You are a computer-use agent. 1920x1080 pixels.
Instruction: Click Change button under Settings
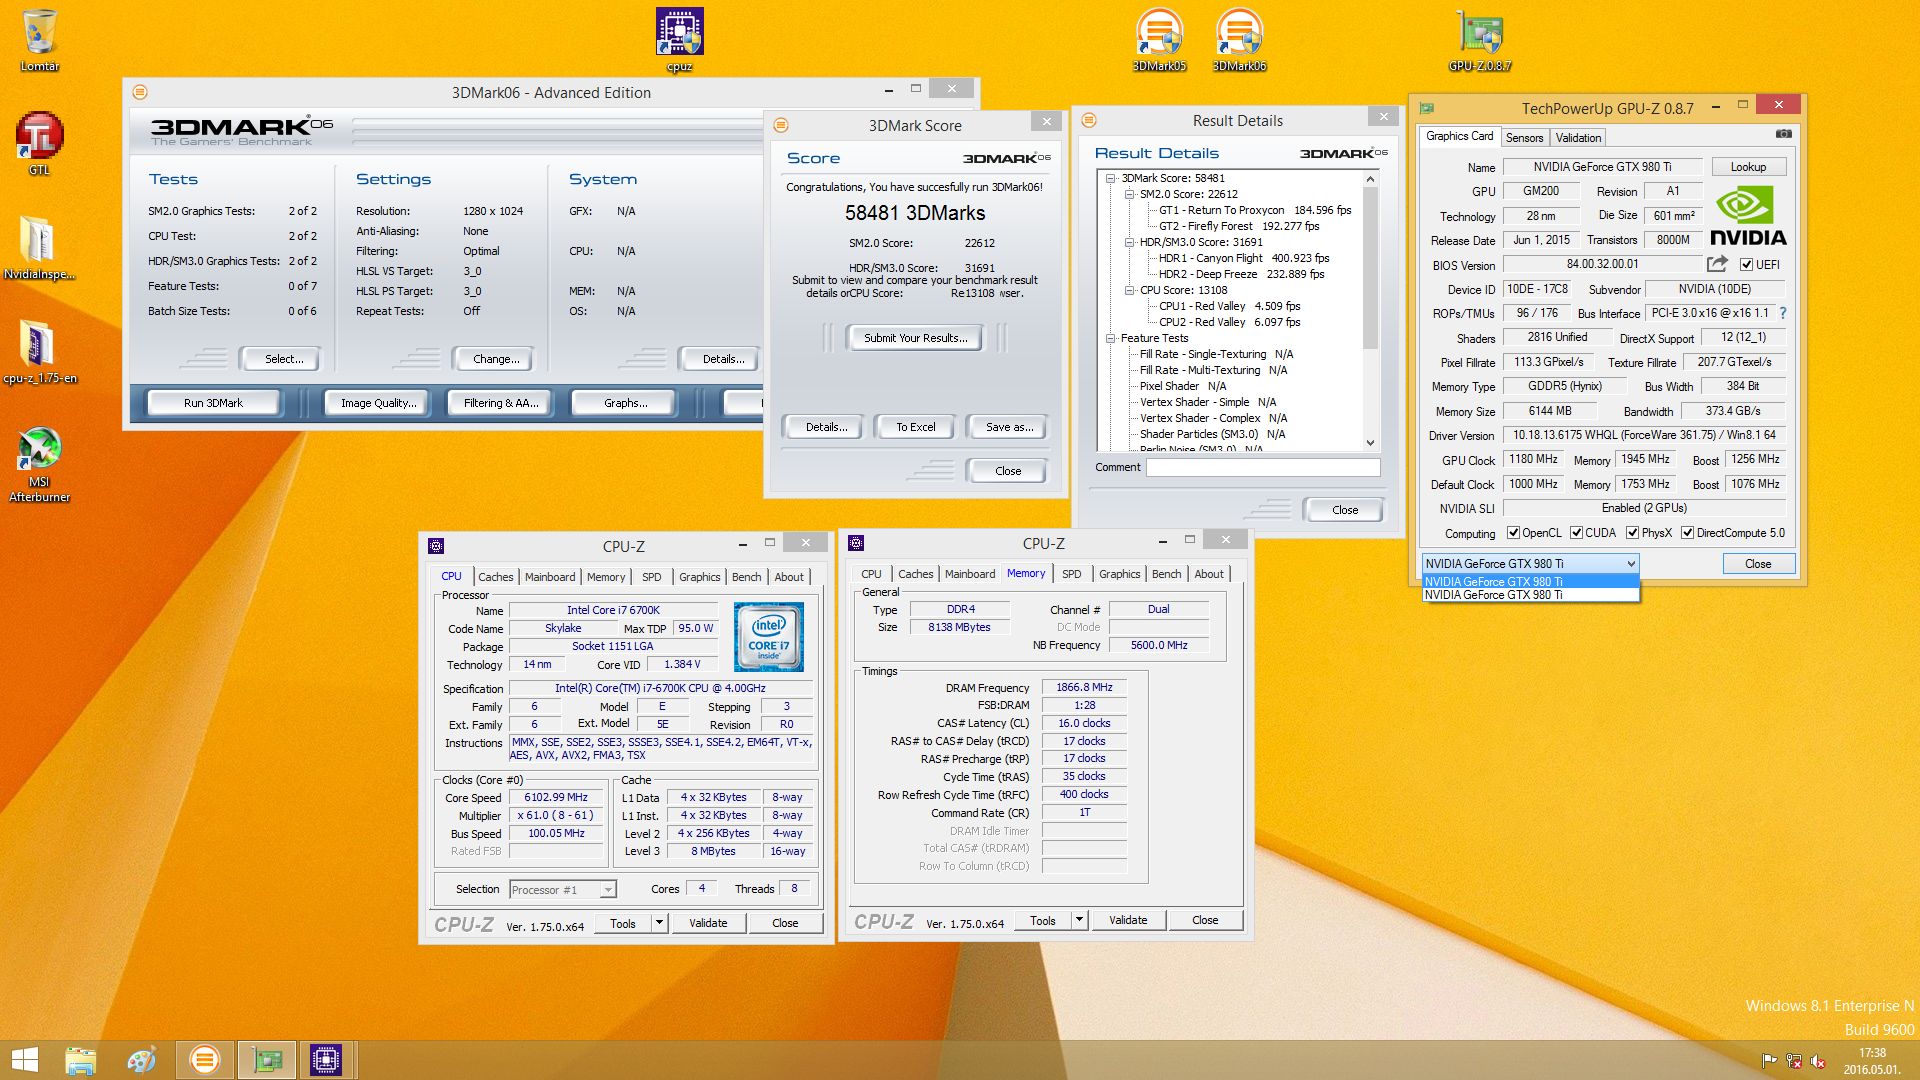(496, 359)
